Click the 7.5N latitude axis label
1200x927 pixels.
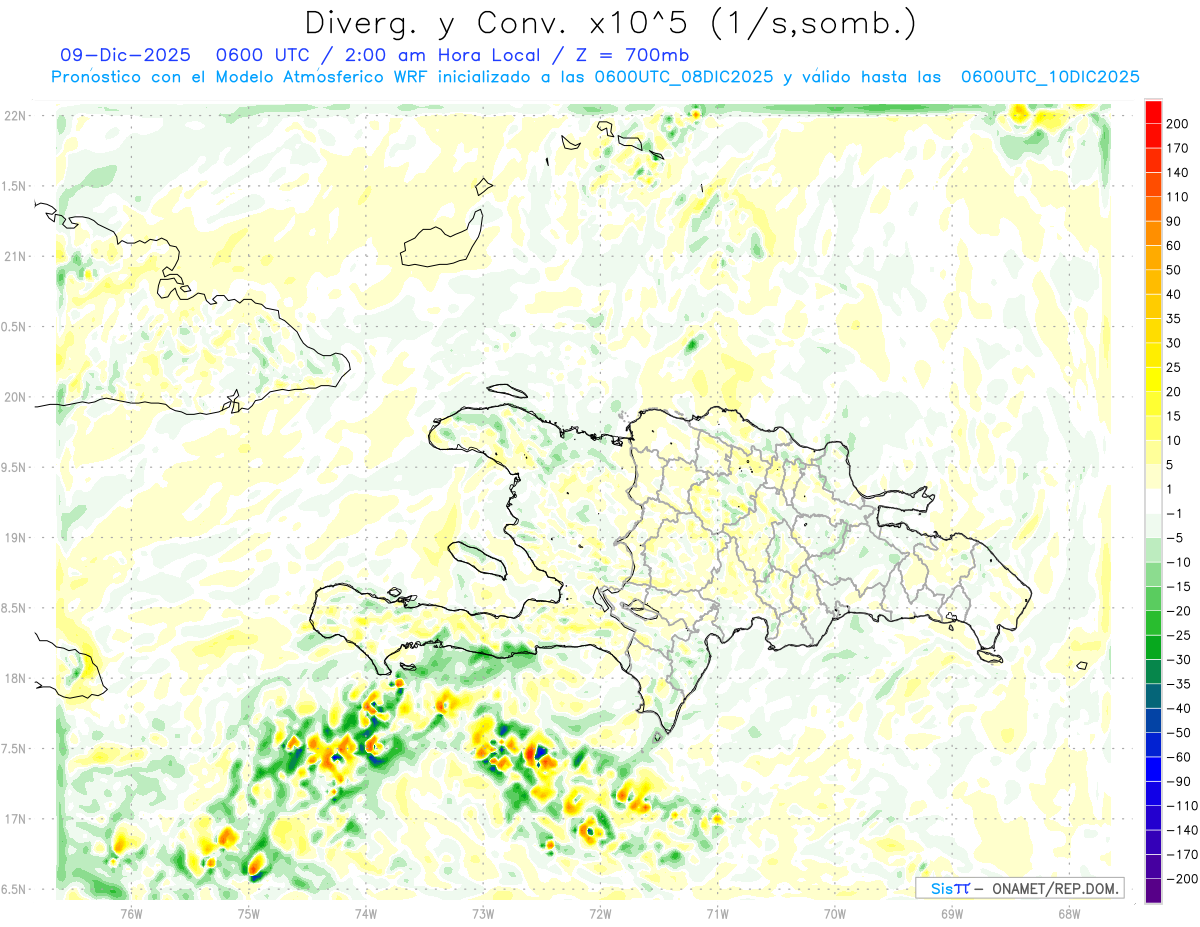pos(13,749)
